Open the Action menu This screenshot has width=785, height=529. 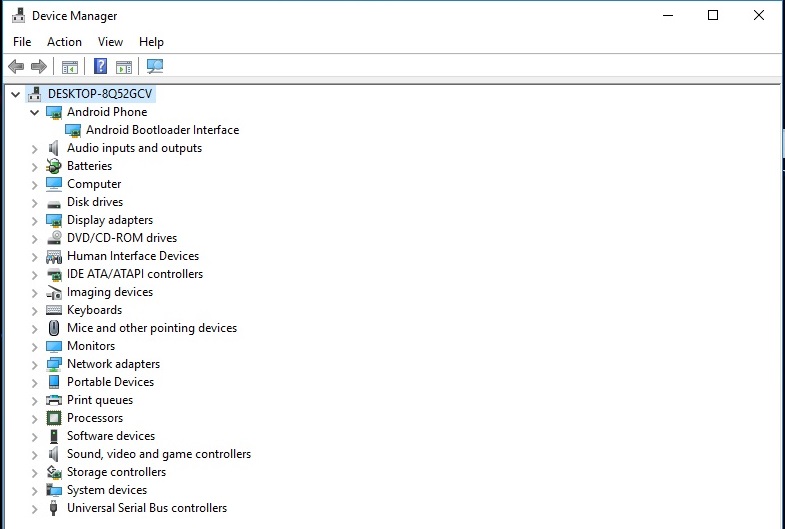coord(64,42)
